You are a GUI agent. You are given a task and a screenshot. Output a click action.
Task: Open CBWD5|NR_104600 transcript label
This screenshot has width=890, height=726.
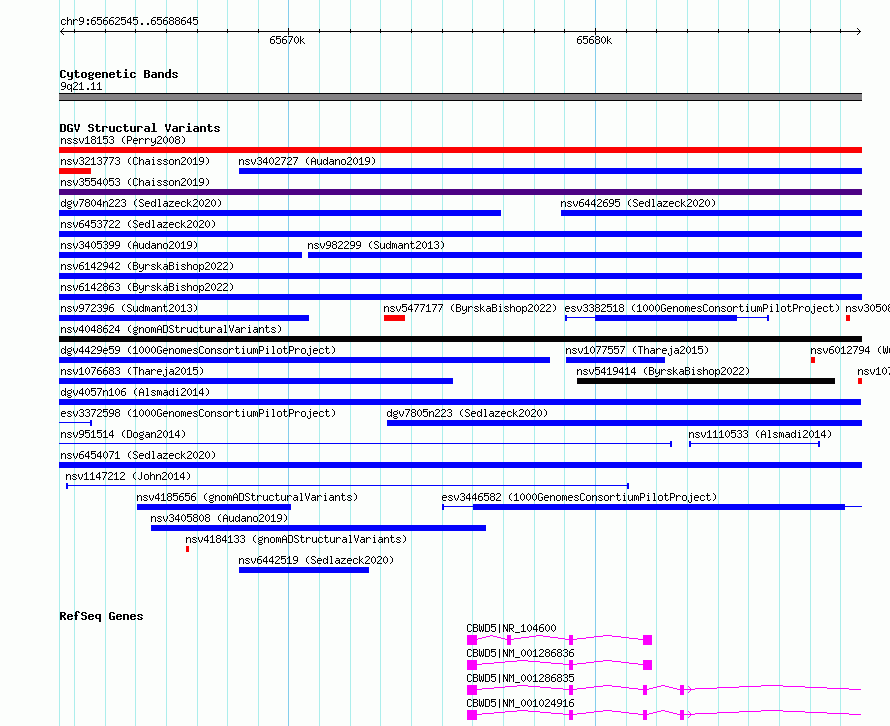pos(511,628)
